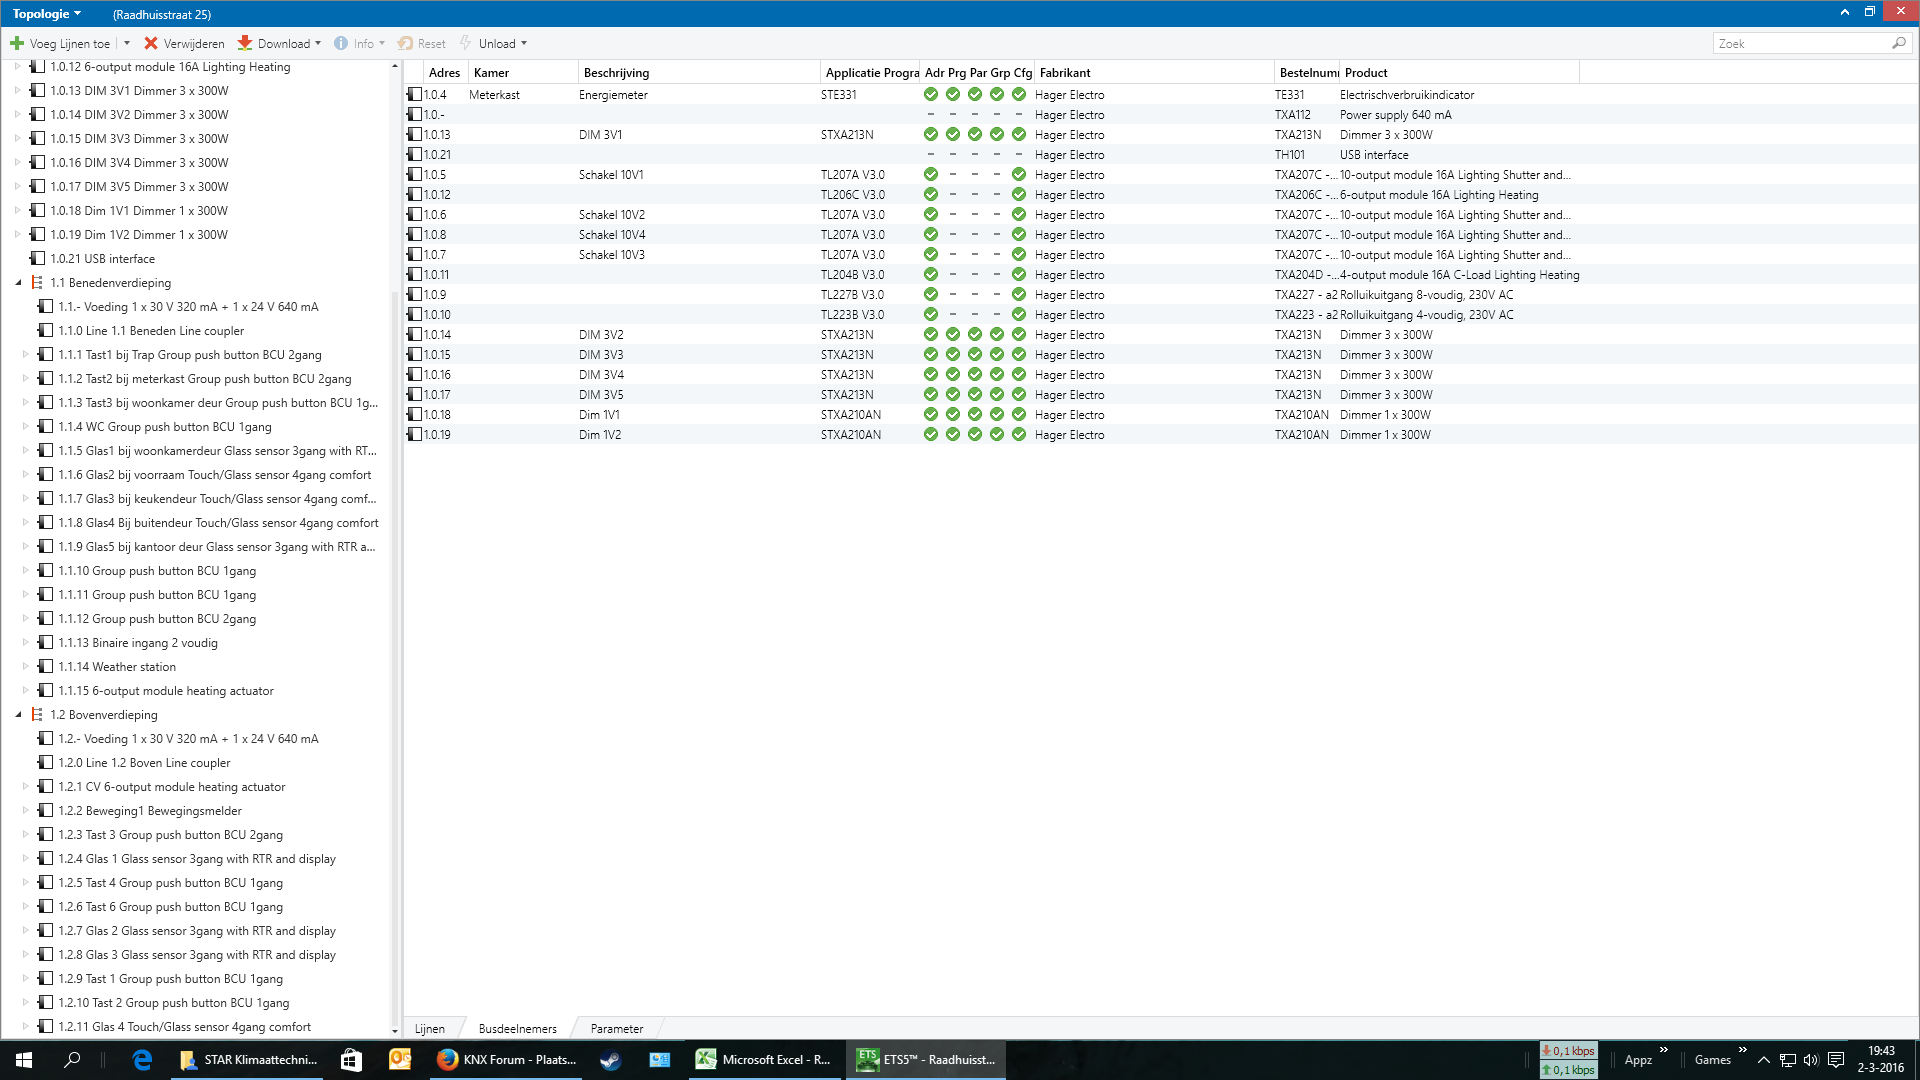This screenshot has height=1080, width=1920.
Task: Click Adr status checkmark of device 1.0.13
Action: tap(931, 134)
